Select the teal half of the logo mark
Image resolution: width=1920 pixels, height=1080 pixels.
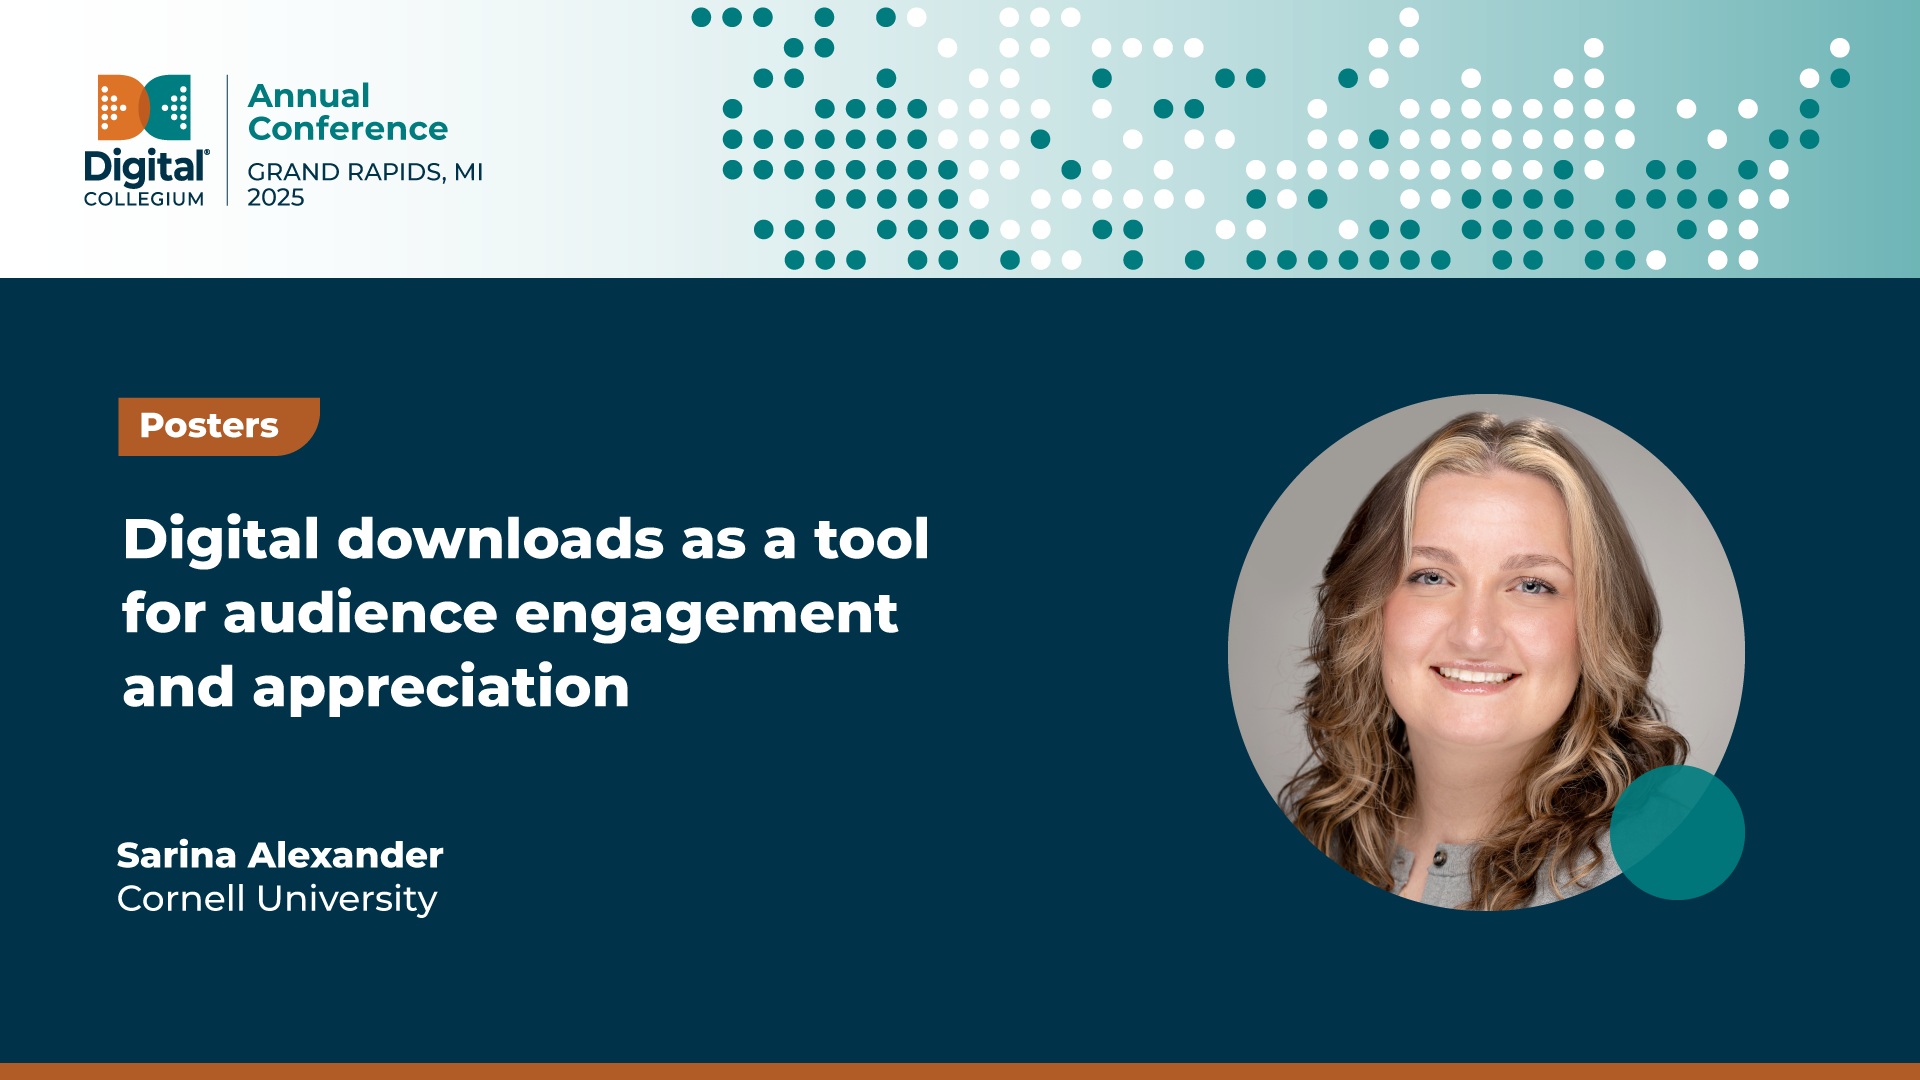175,105
